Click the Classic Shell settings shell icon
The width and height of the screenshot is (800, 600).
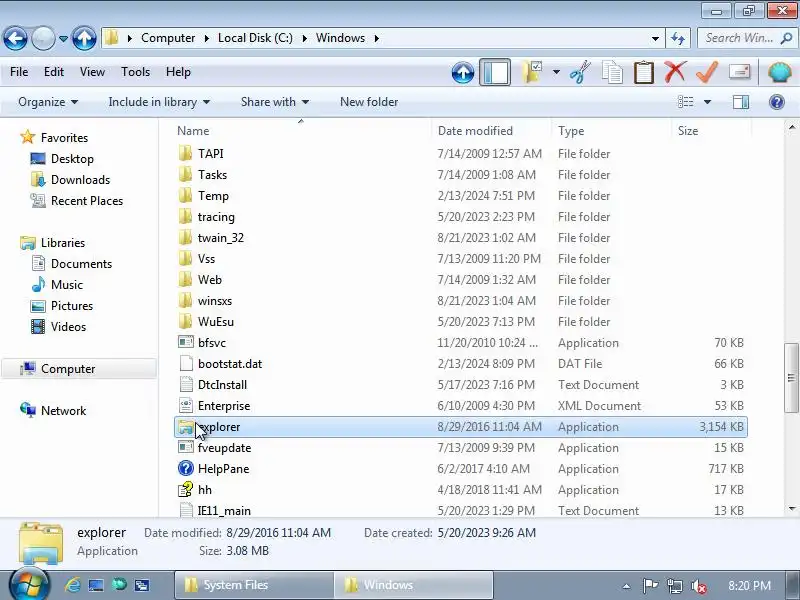click(780, 72)
